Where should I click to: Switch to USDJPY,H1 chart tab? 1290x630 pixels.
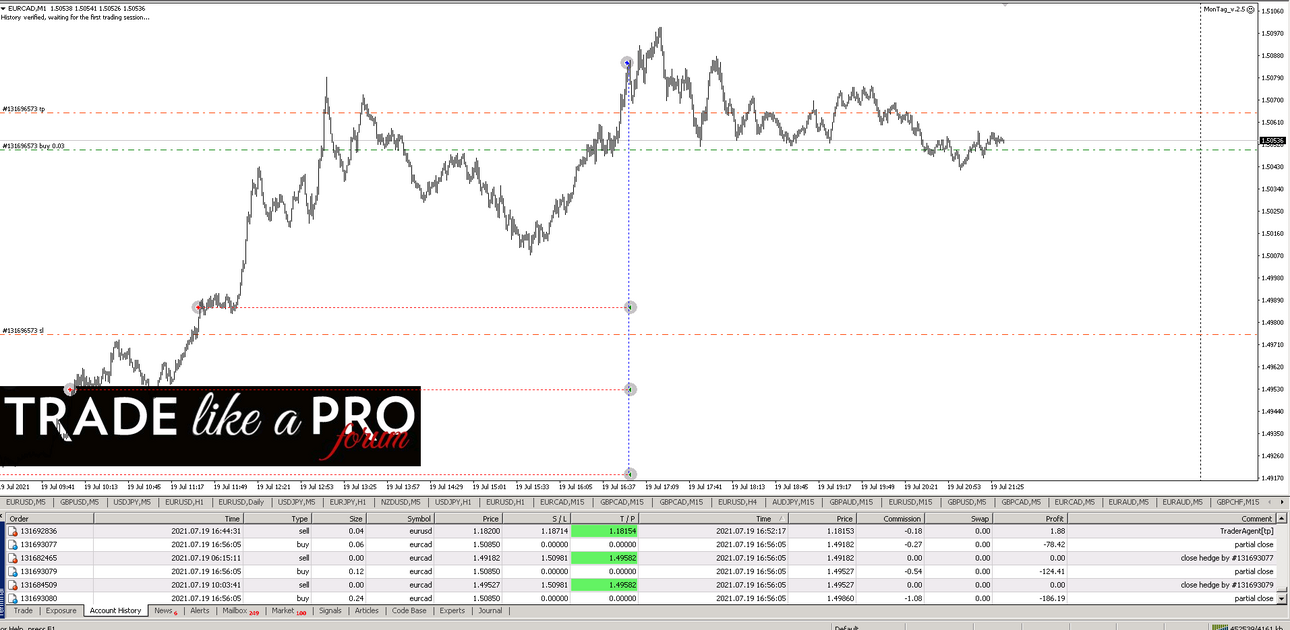click(454, 502)
